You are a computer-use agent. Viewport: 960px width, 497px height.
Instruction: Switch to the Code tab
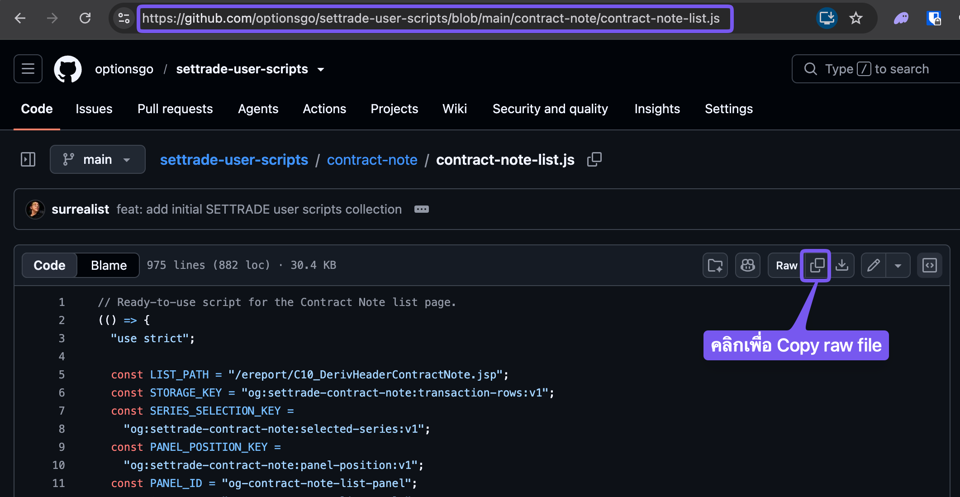[x=37, y=109]
